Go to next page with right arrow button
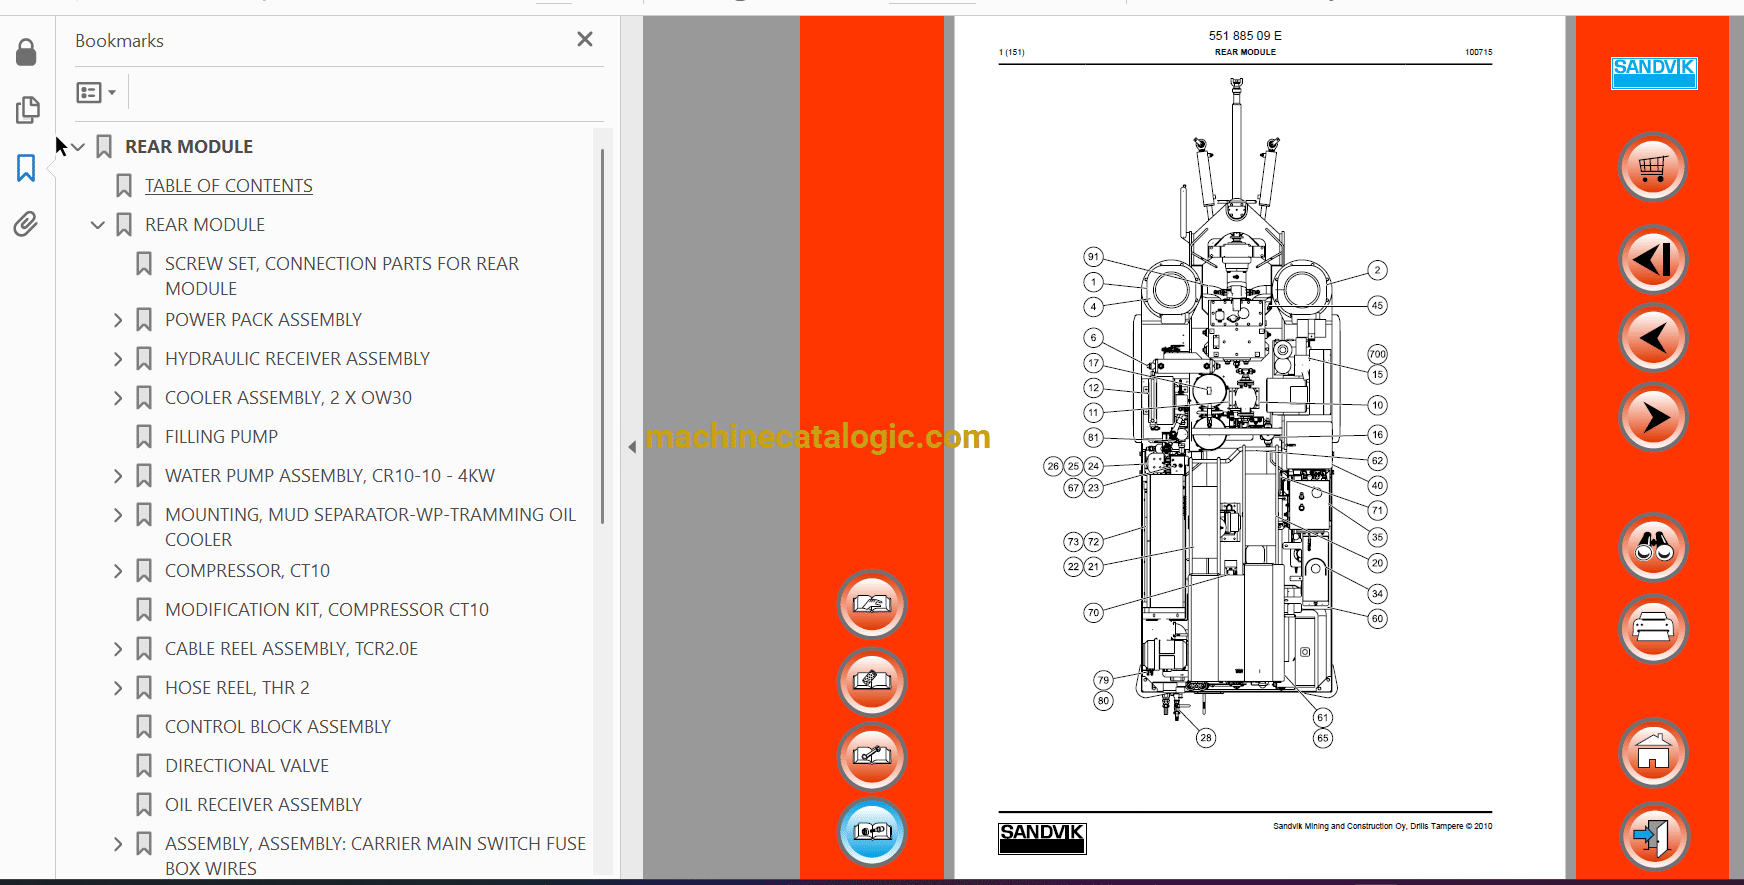1744x885 pixels. click(x=1653, y=417)
